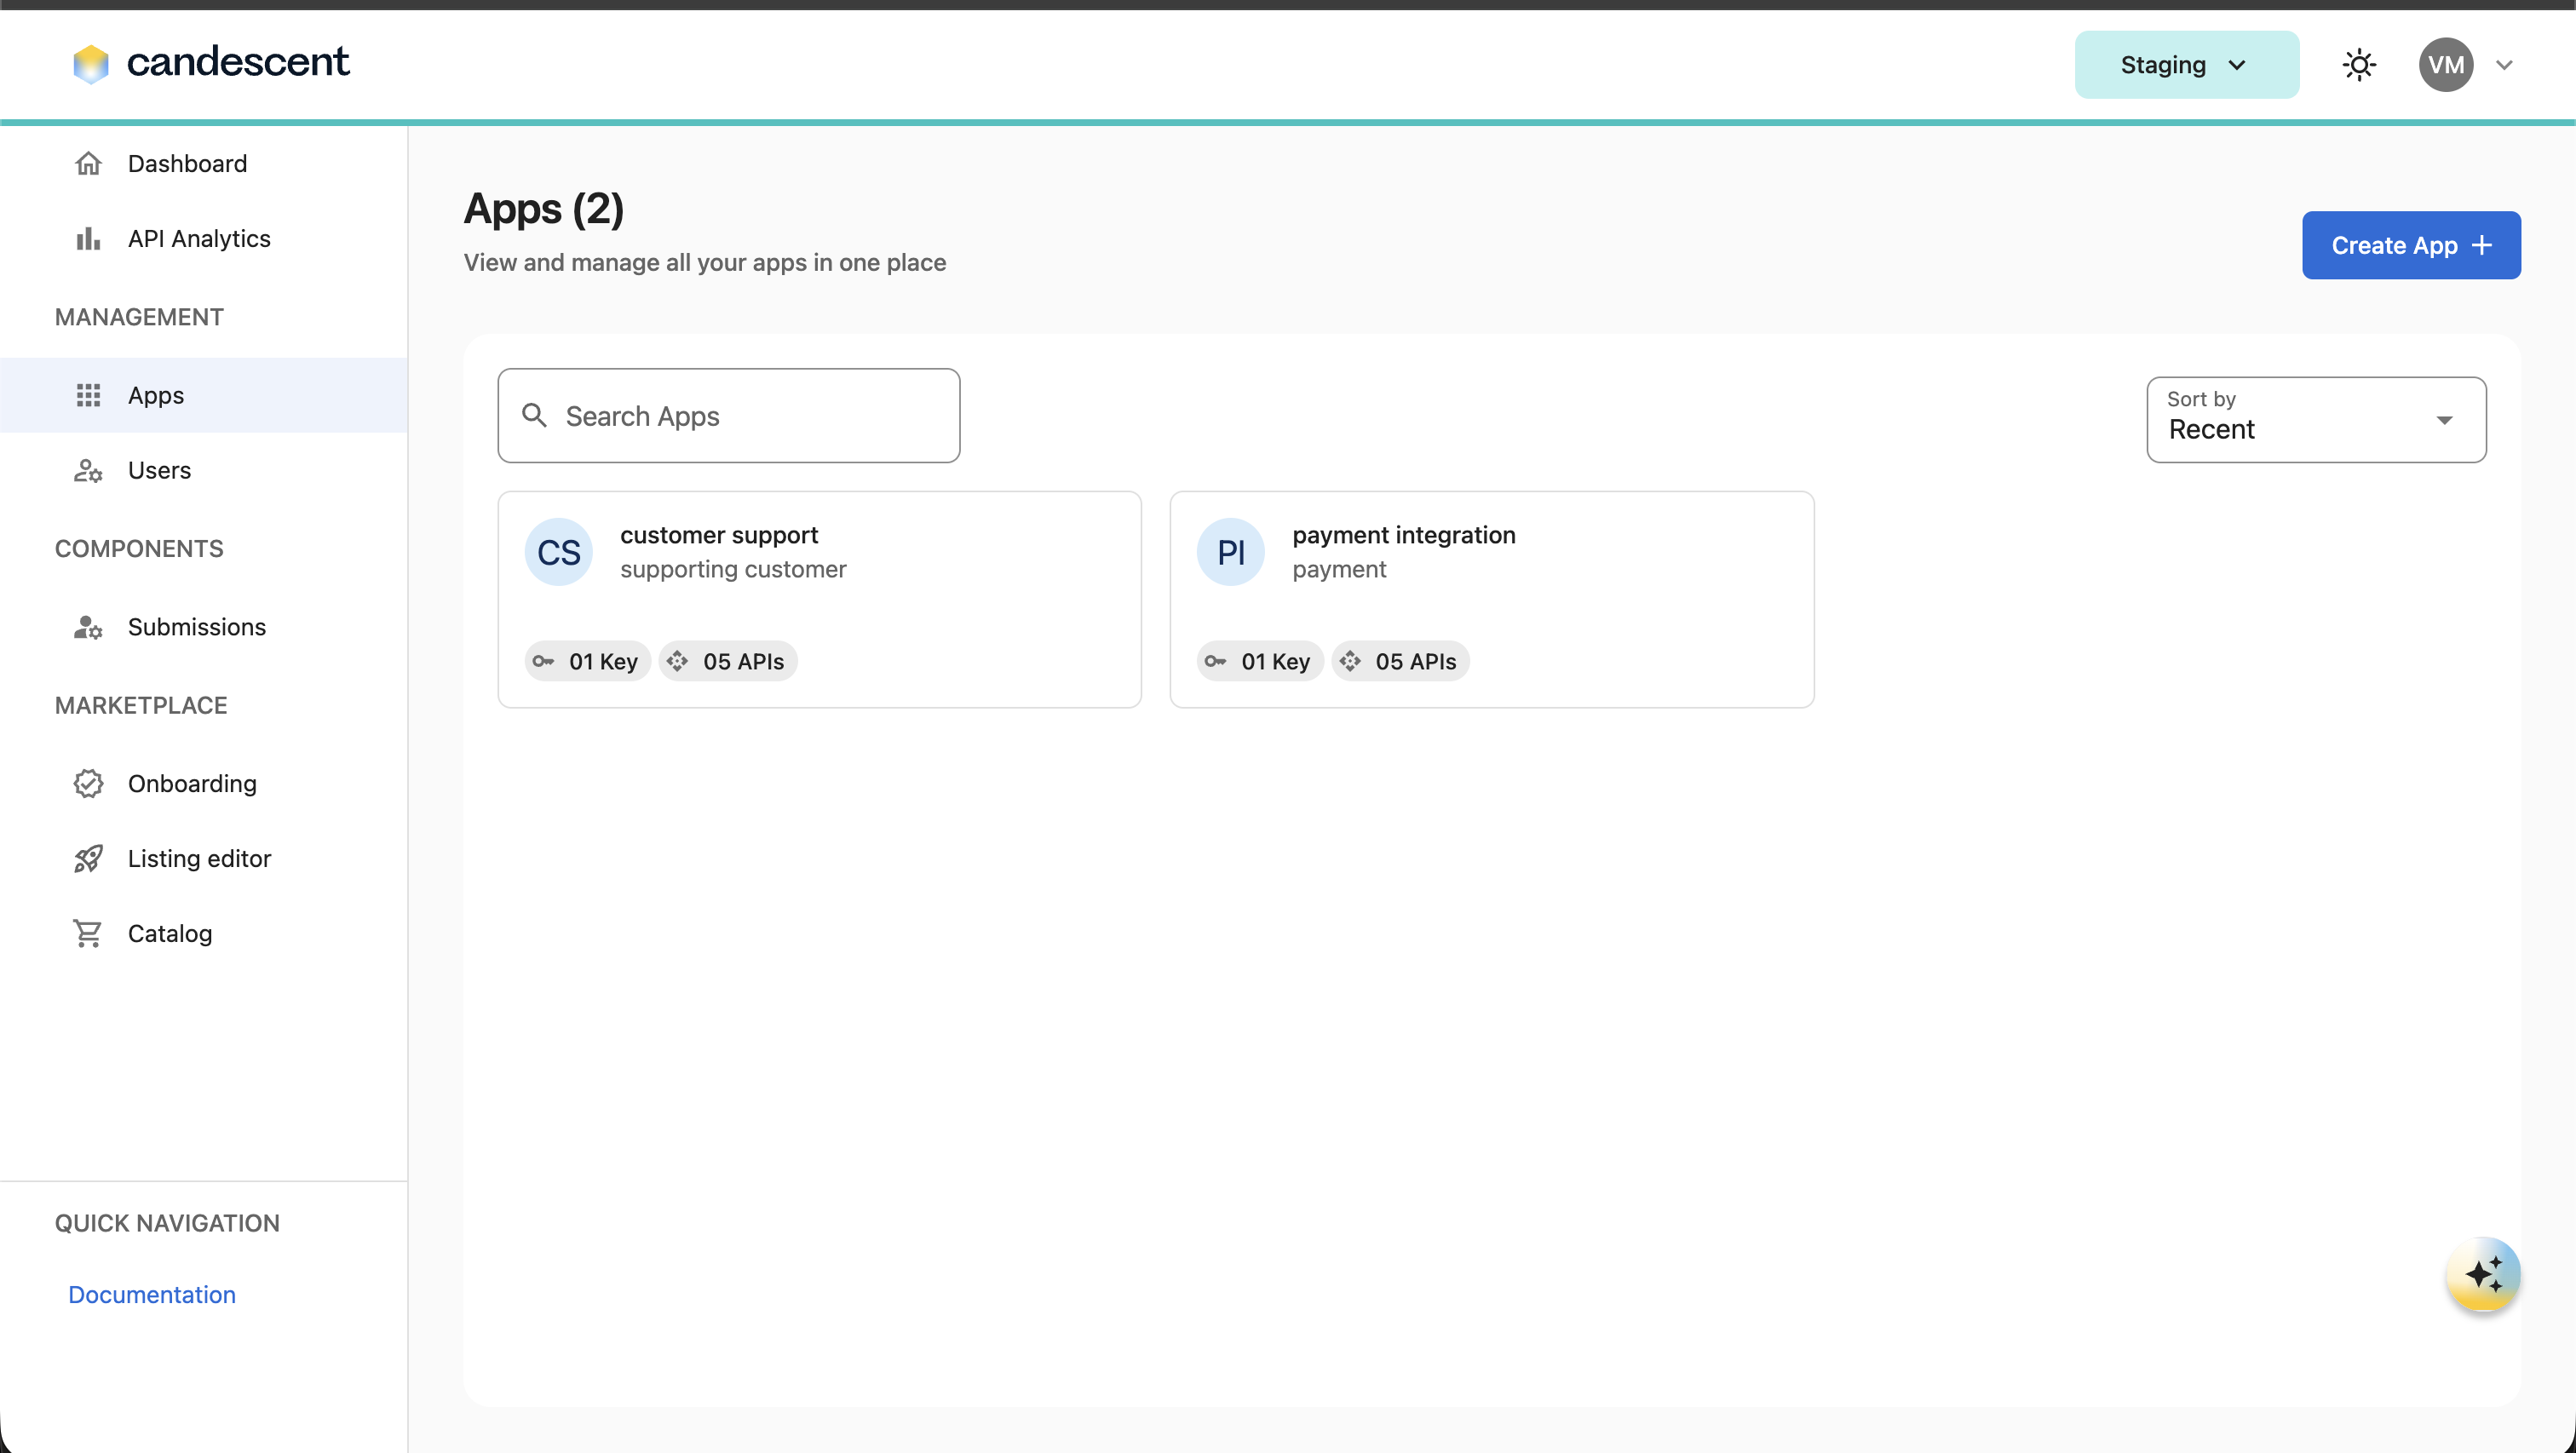Toggle the light/dark theme sun icon

click(2359, 65)
